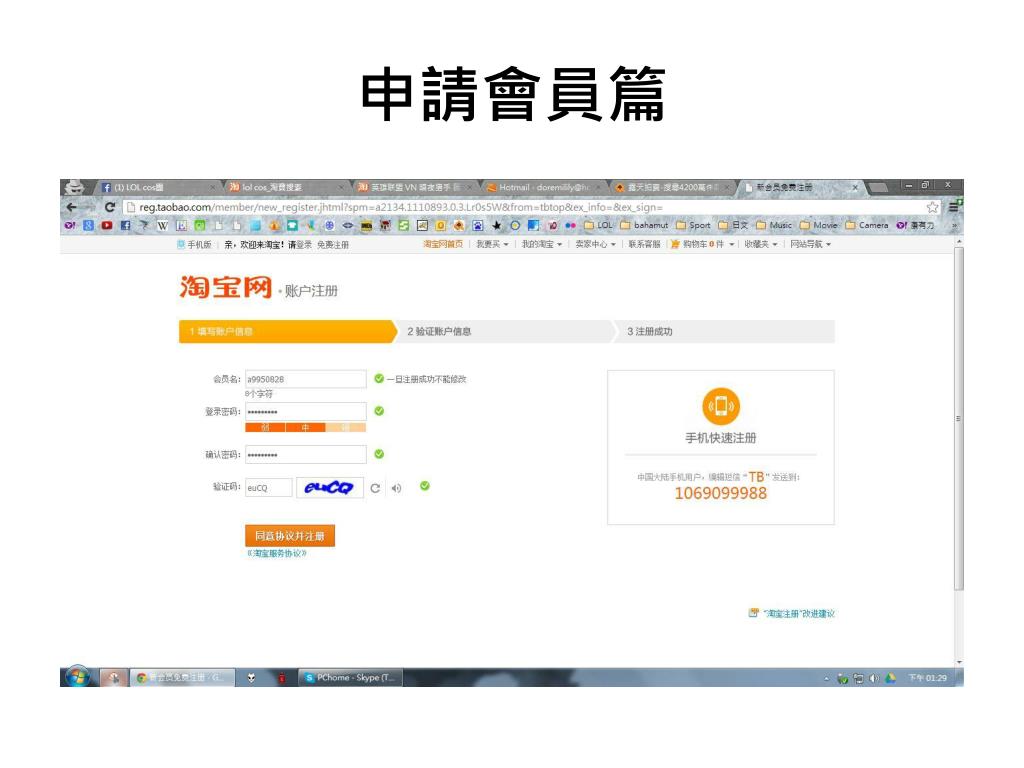Open the "淘宝注册"改进建议 feedback link

[792, 613]
